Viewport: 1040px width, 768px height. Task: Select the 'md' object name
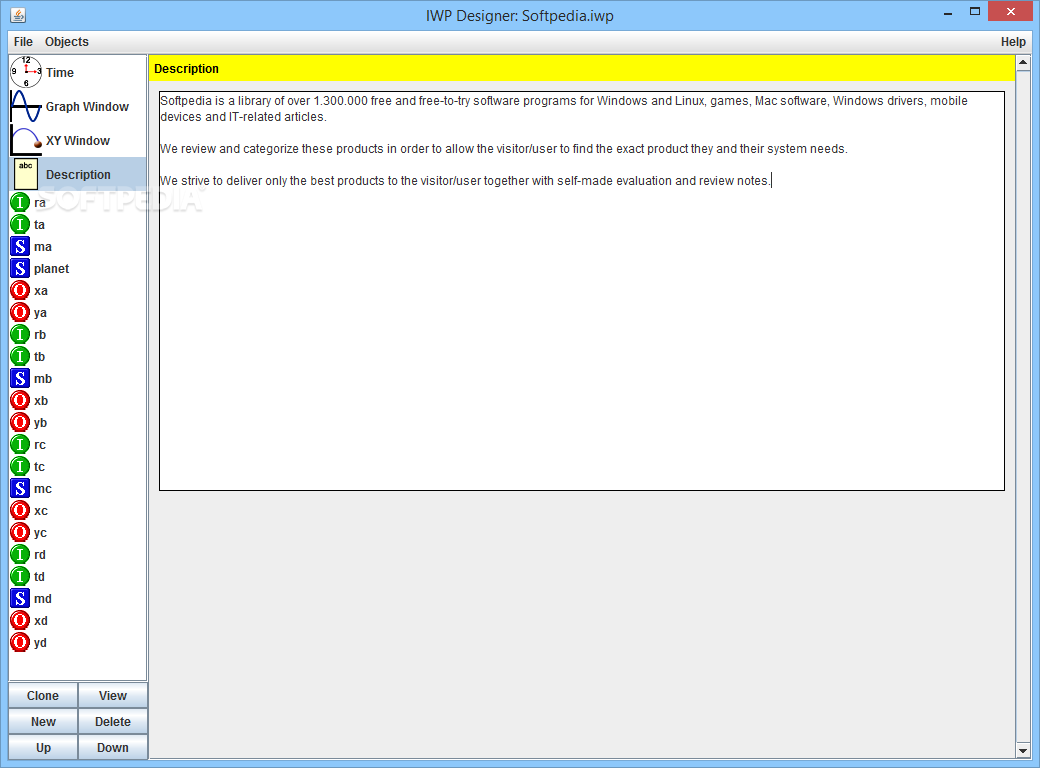[42, 599]
